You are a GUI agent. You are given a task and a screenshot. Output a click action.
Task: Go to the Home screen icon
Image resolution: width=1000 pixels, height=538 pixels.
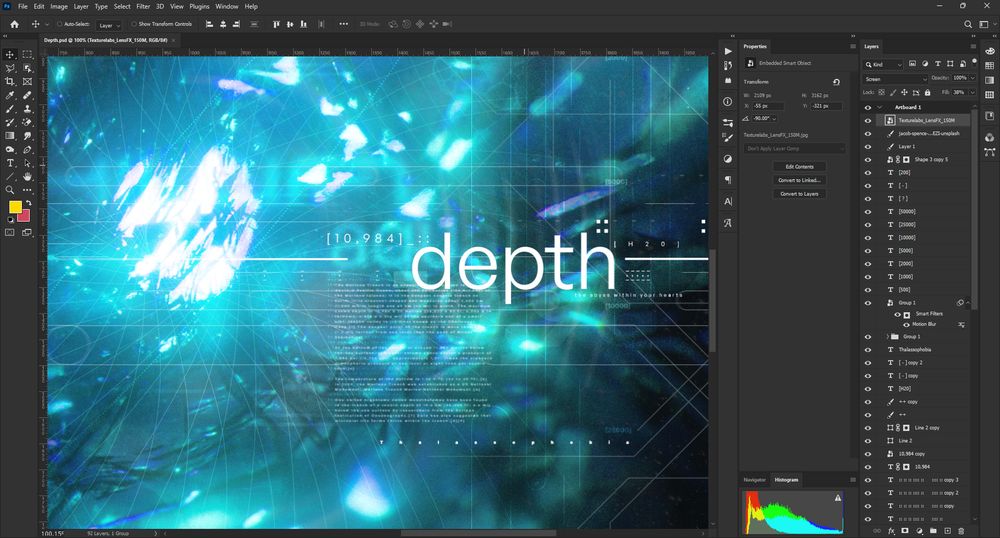click(15, 24)
